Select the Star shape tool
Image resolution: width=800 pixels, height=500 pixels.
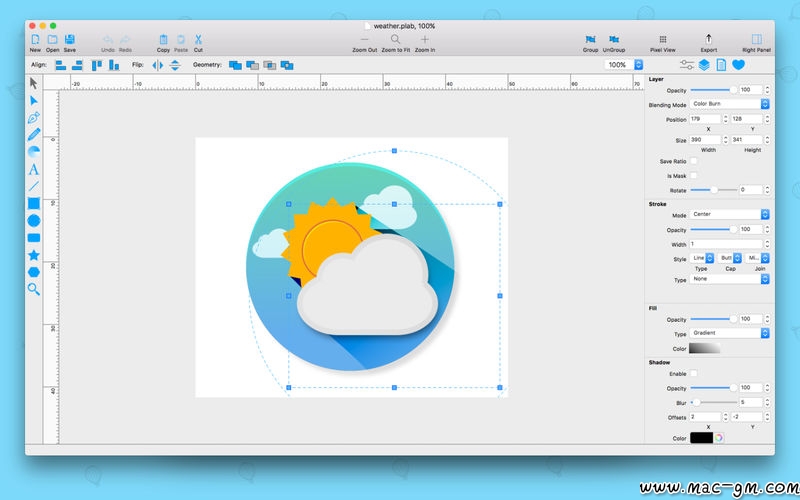coord(34,255)
